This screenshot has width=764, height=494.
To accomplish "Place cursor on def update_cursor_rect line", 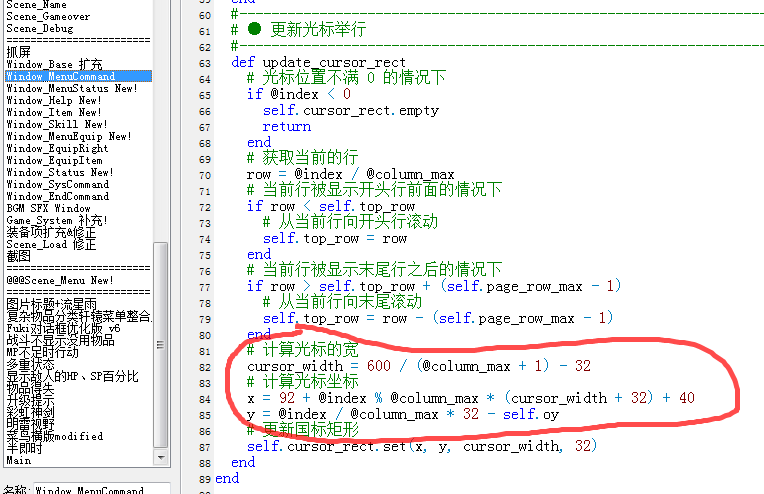I will (x=318, y=62).
